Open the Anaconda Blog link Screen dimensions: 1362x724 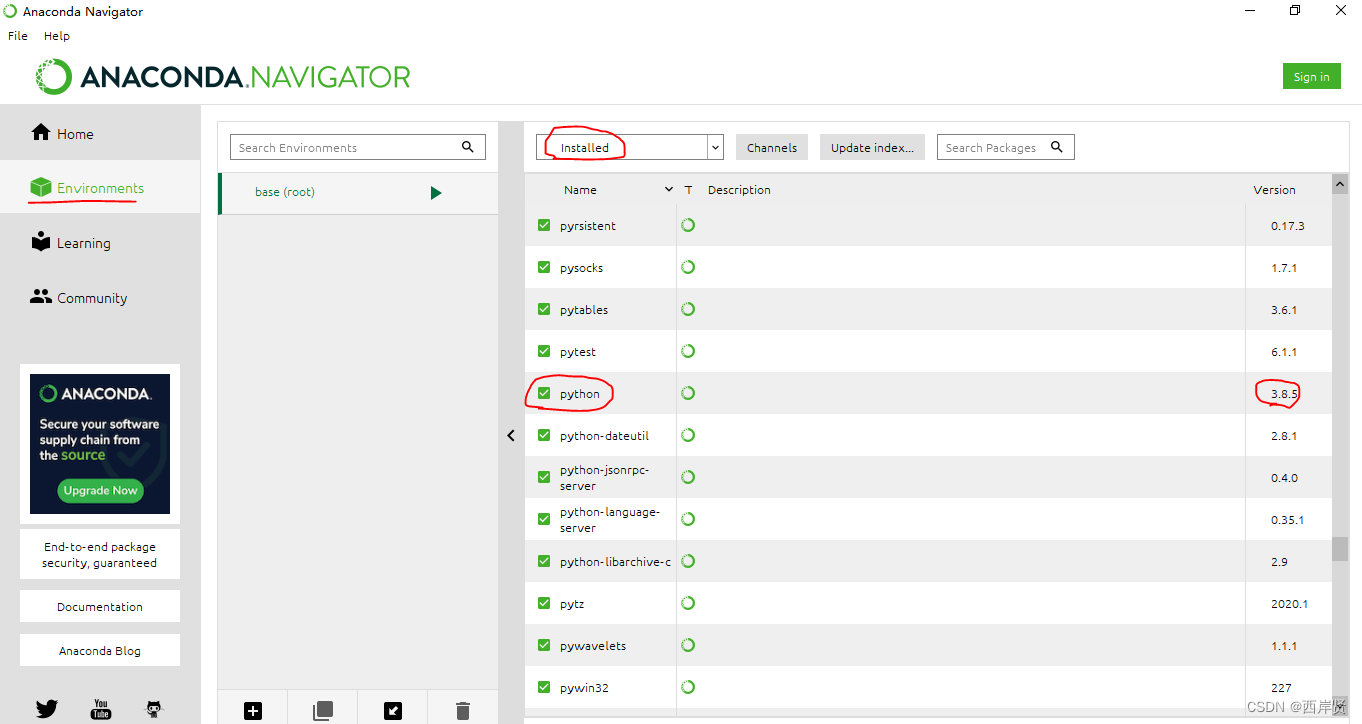pyautogui.click(x=100, y=650)
